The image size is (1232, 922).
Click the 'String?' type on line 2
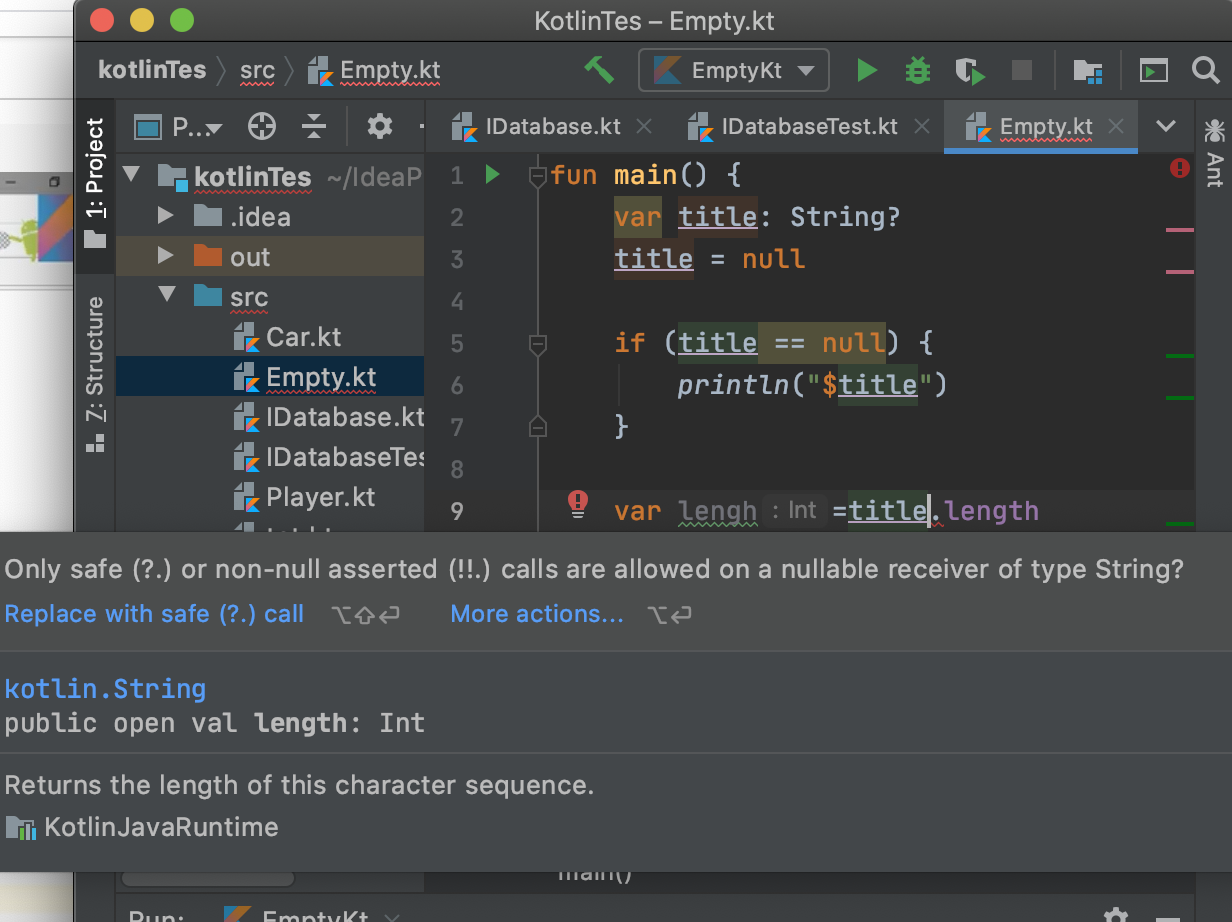pos(846,217)
